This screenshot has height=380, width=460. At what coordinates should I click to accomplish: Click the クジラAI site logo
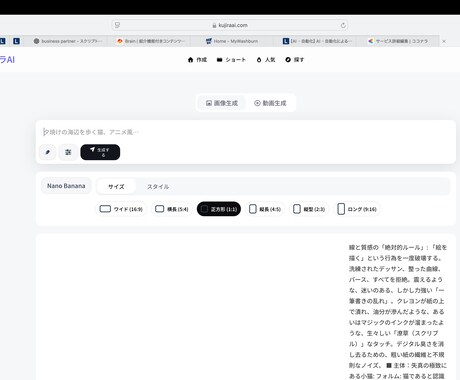coord(7,60)
